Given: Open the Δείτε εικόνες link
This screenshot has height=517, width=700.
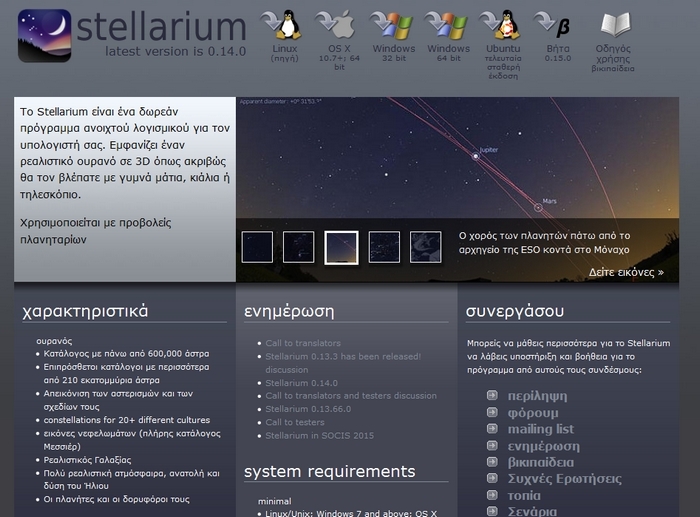Looking at the screenshot, I should click(626, 272).
